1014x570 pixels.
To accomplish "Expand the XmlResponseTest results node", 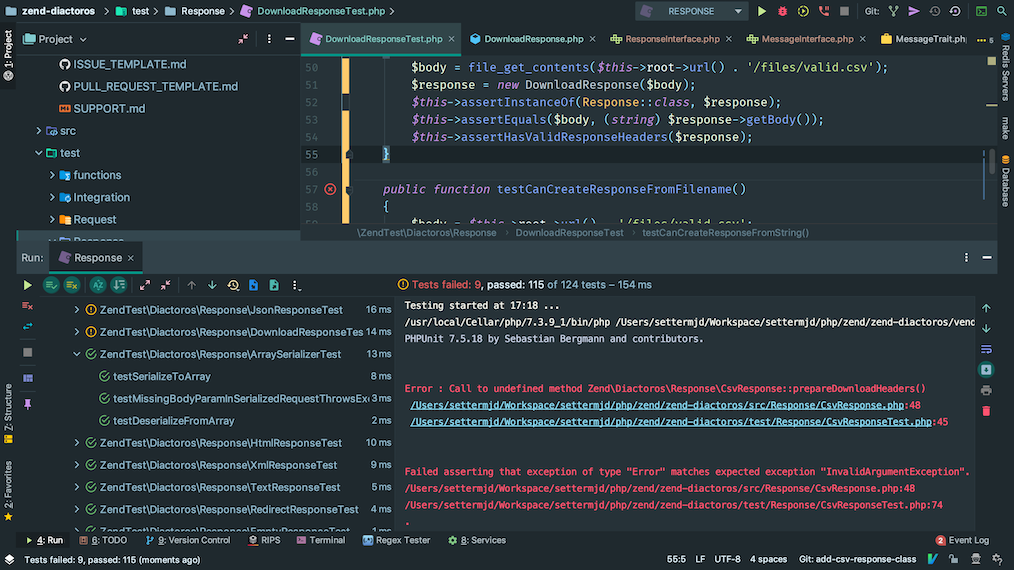I will (x=77, y=465).
